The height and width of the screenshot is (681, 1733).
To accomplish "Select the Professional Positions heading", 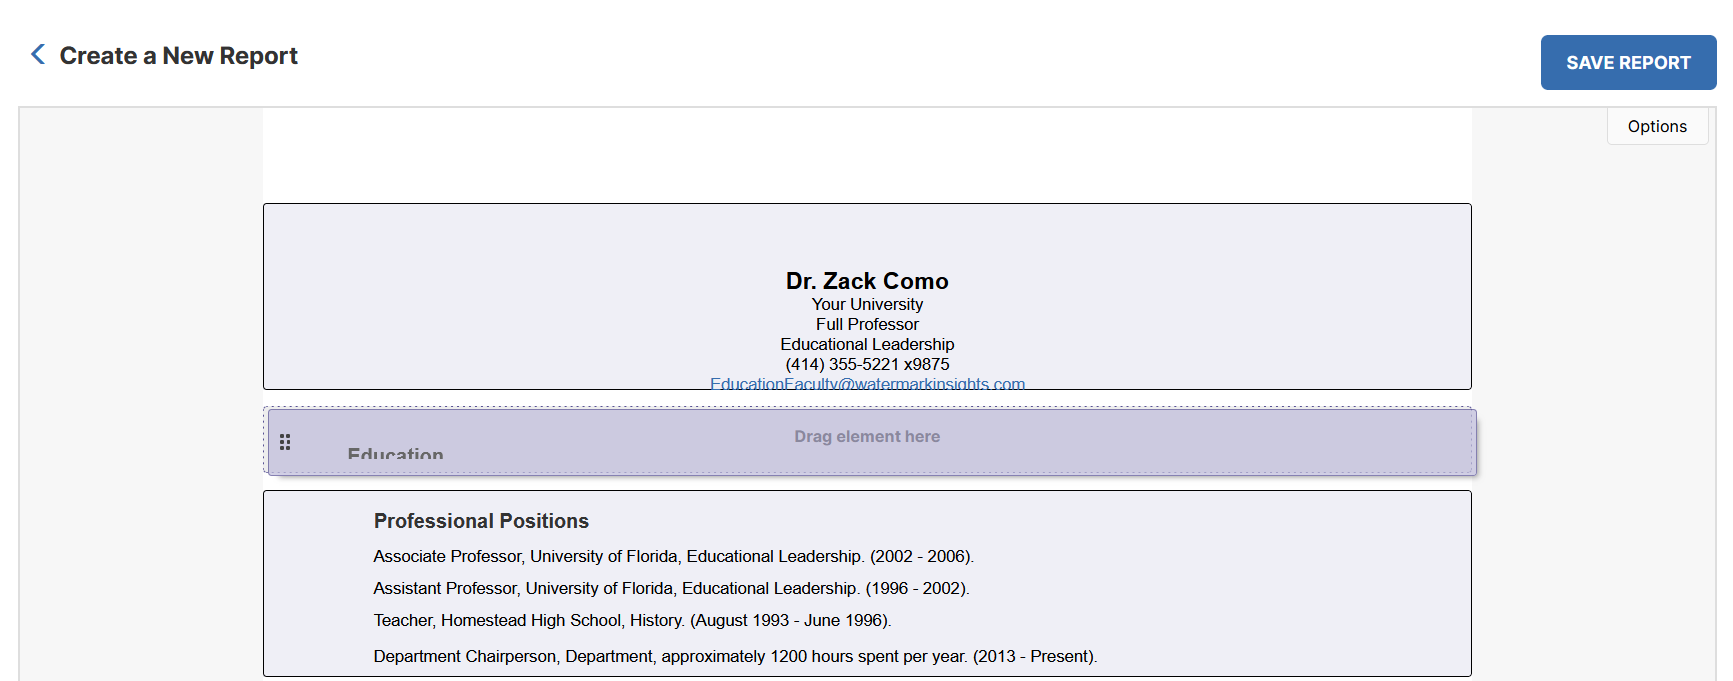I will point(481,521).
